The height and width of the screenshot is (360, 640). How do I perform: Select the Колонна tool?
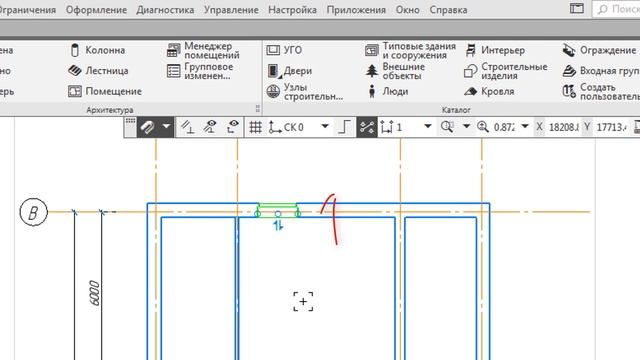pos(97,50)
